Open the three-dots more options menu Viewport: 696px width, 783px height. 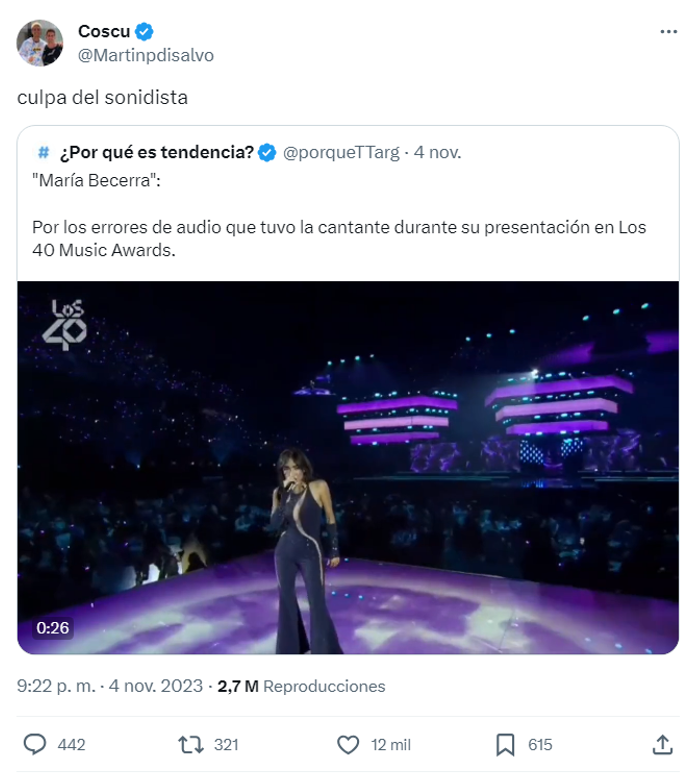(x=668, y=32)
